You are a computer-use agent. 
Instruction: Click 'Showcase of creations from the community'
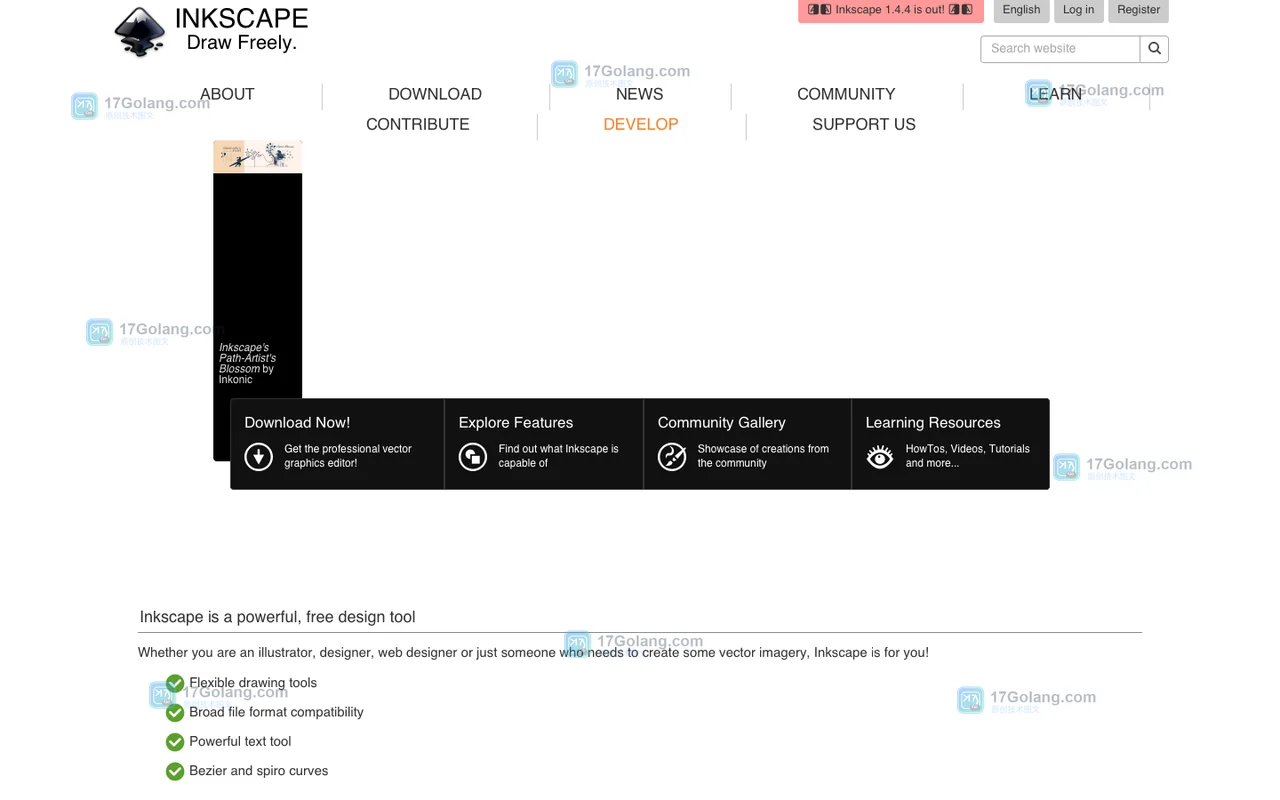[x=763, y=456]
